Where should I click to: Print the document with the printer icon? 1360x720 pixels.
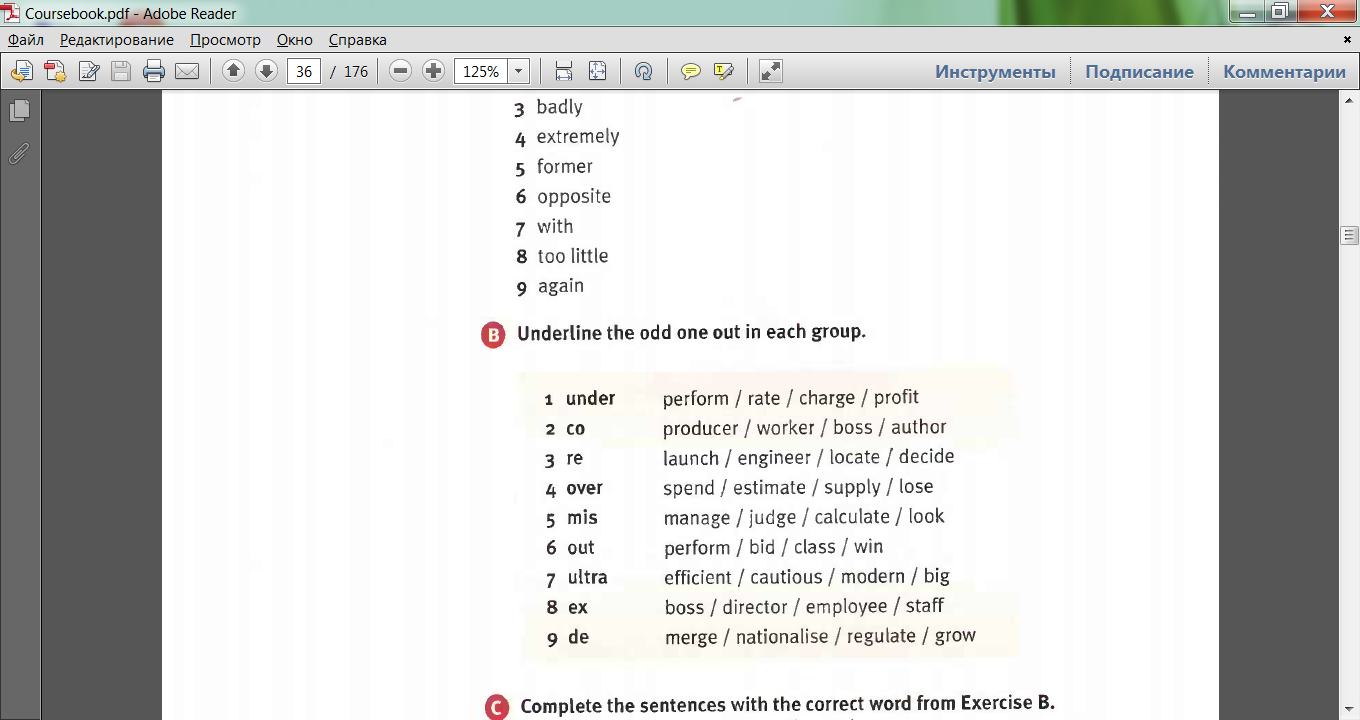pos(154,71)
